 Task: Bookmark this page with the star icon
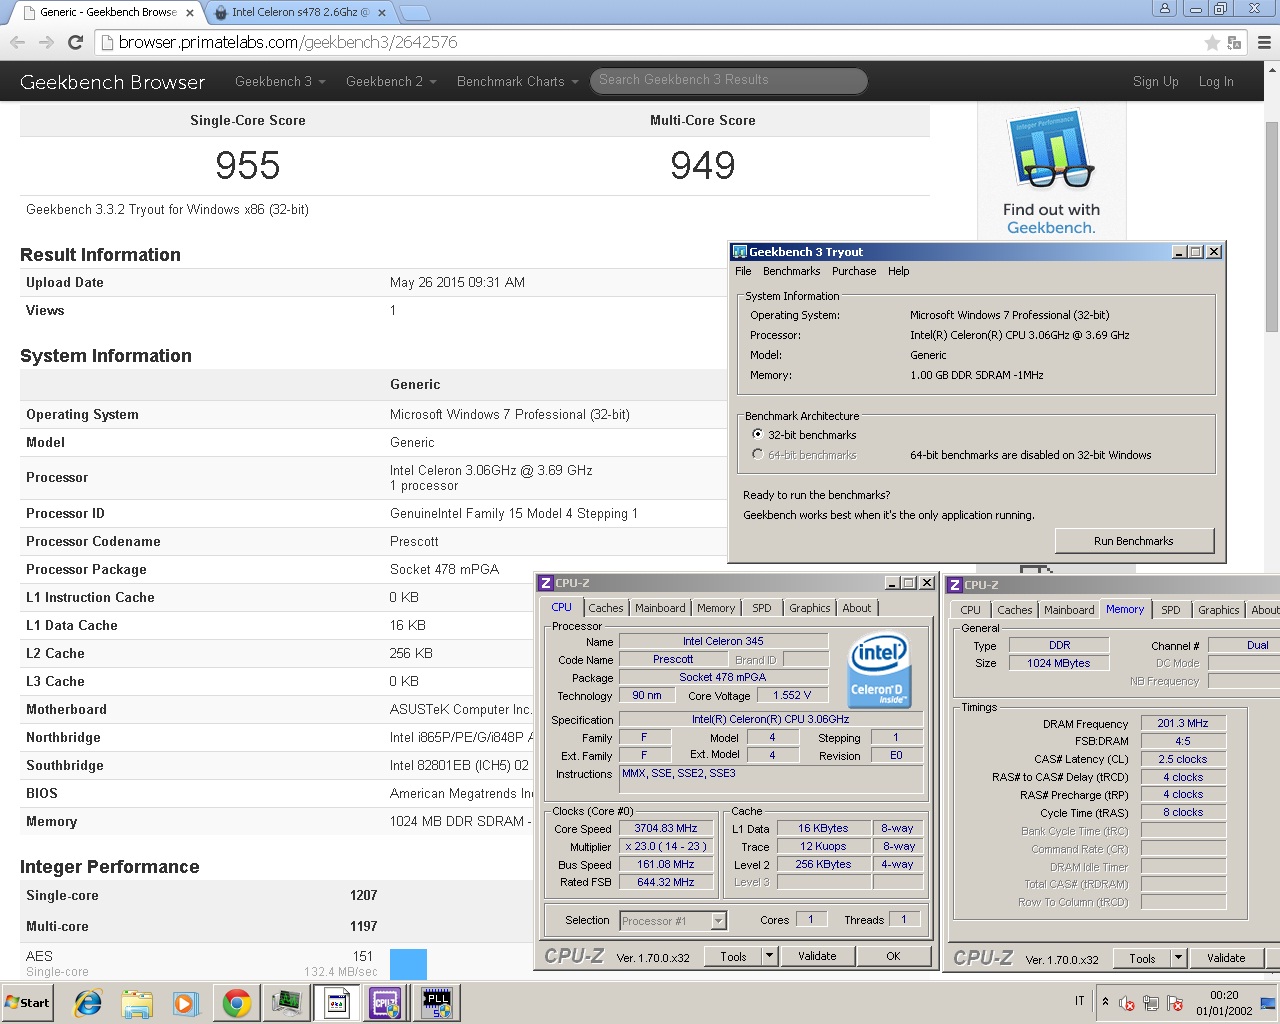click(x=1212, y=42)
